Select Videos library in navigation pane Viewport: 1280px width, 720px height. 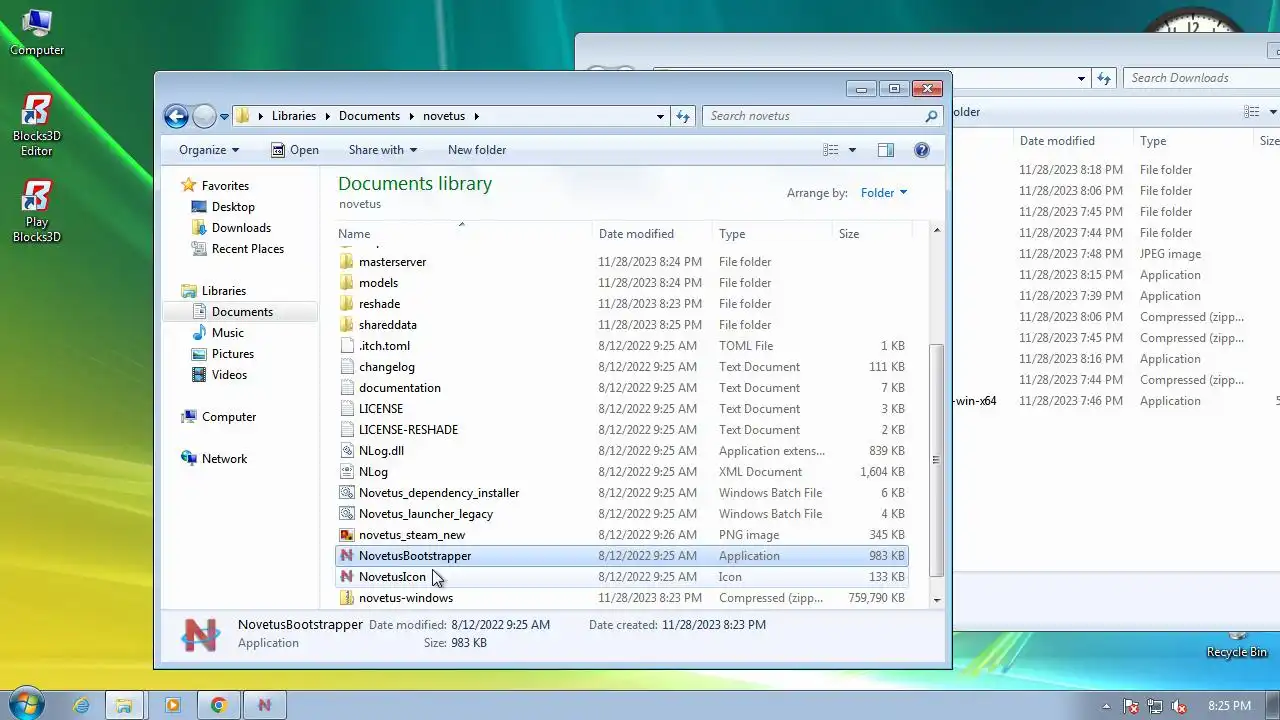pos(229,375)
